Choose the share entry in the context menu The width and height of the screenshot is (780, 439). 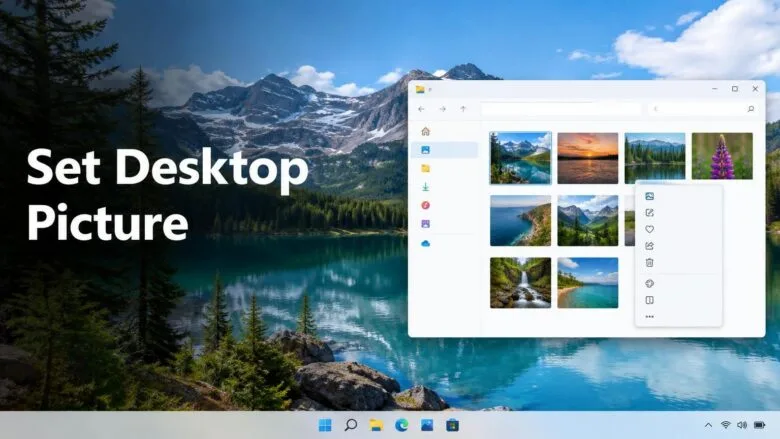(x=649, y=246)
